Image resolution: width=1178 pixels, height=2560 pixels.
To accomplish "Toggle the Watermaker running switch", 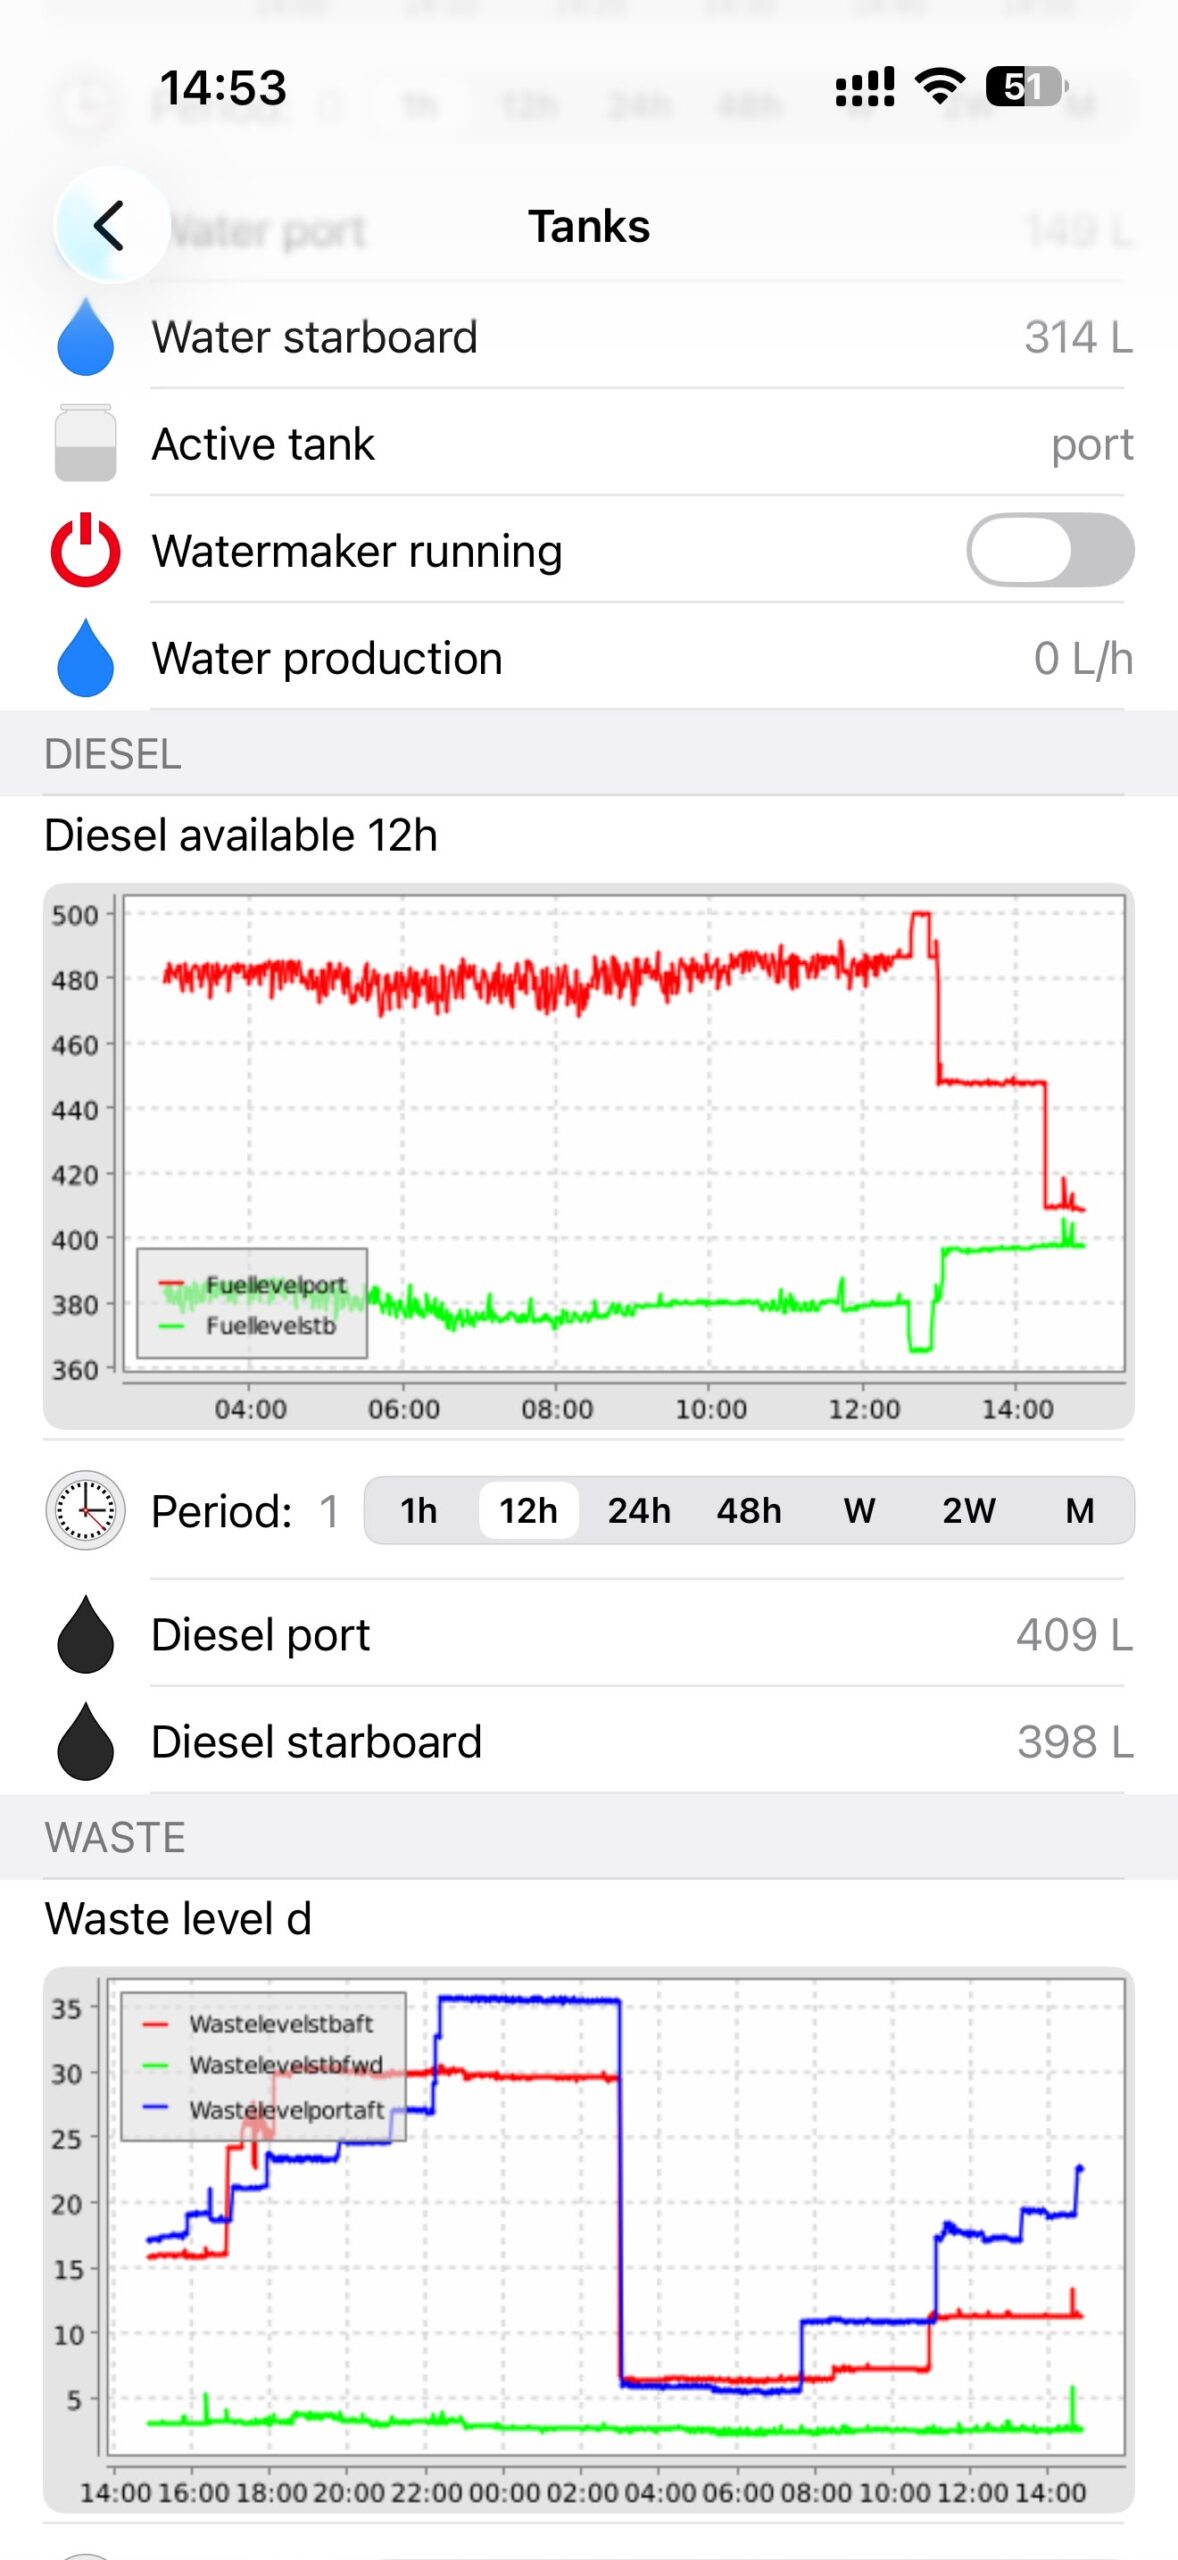I will tap(1050, 550).
